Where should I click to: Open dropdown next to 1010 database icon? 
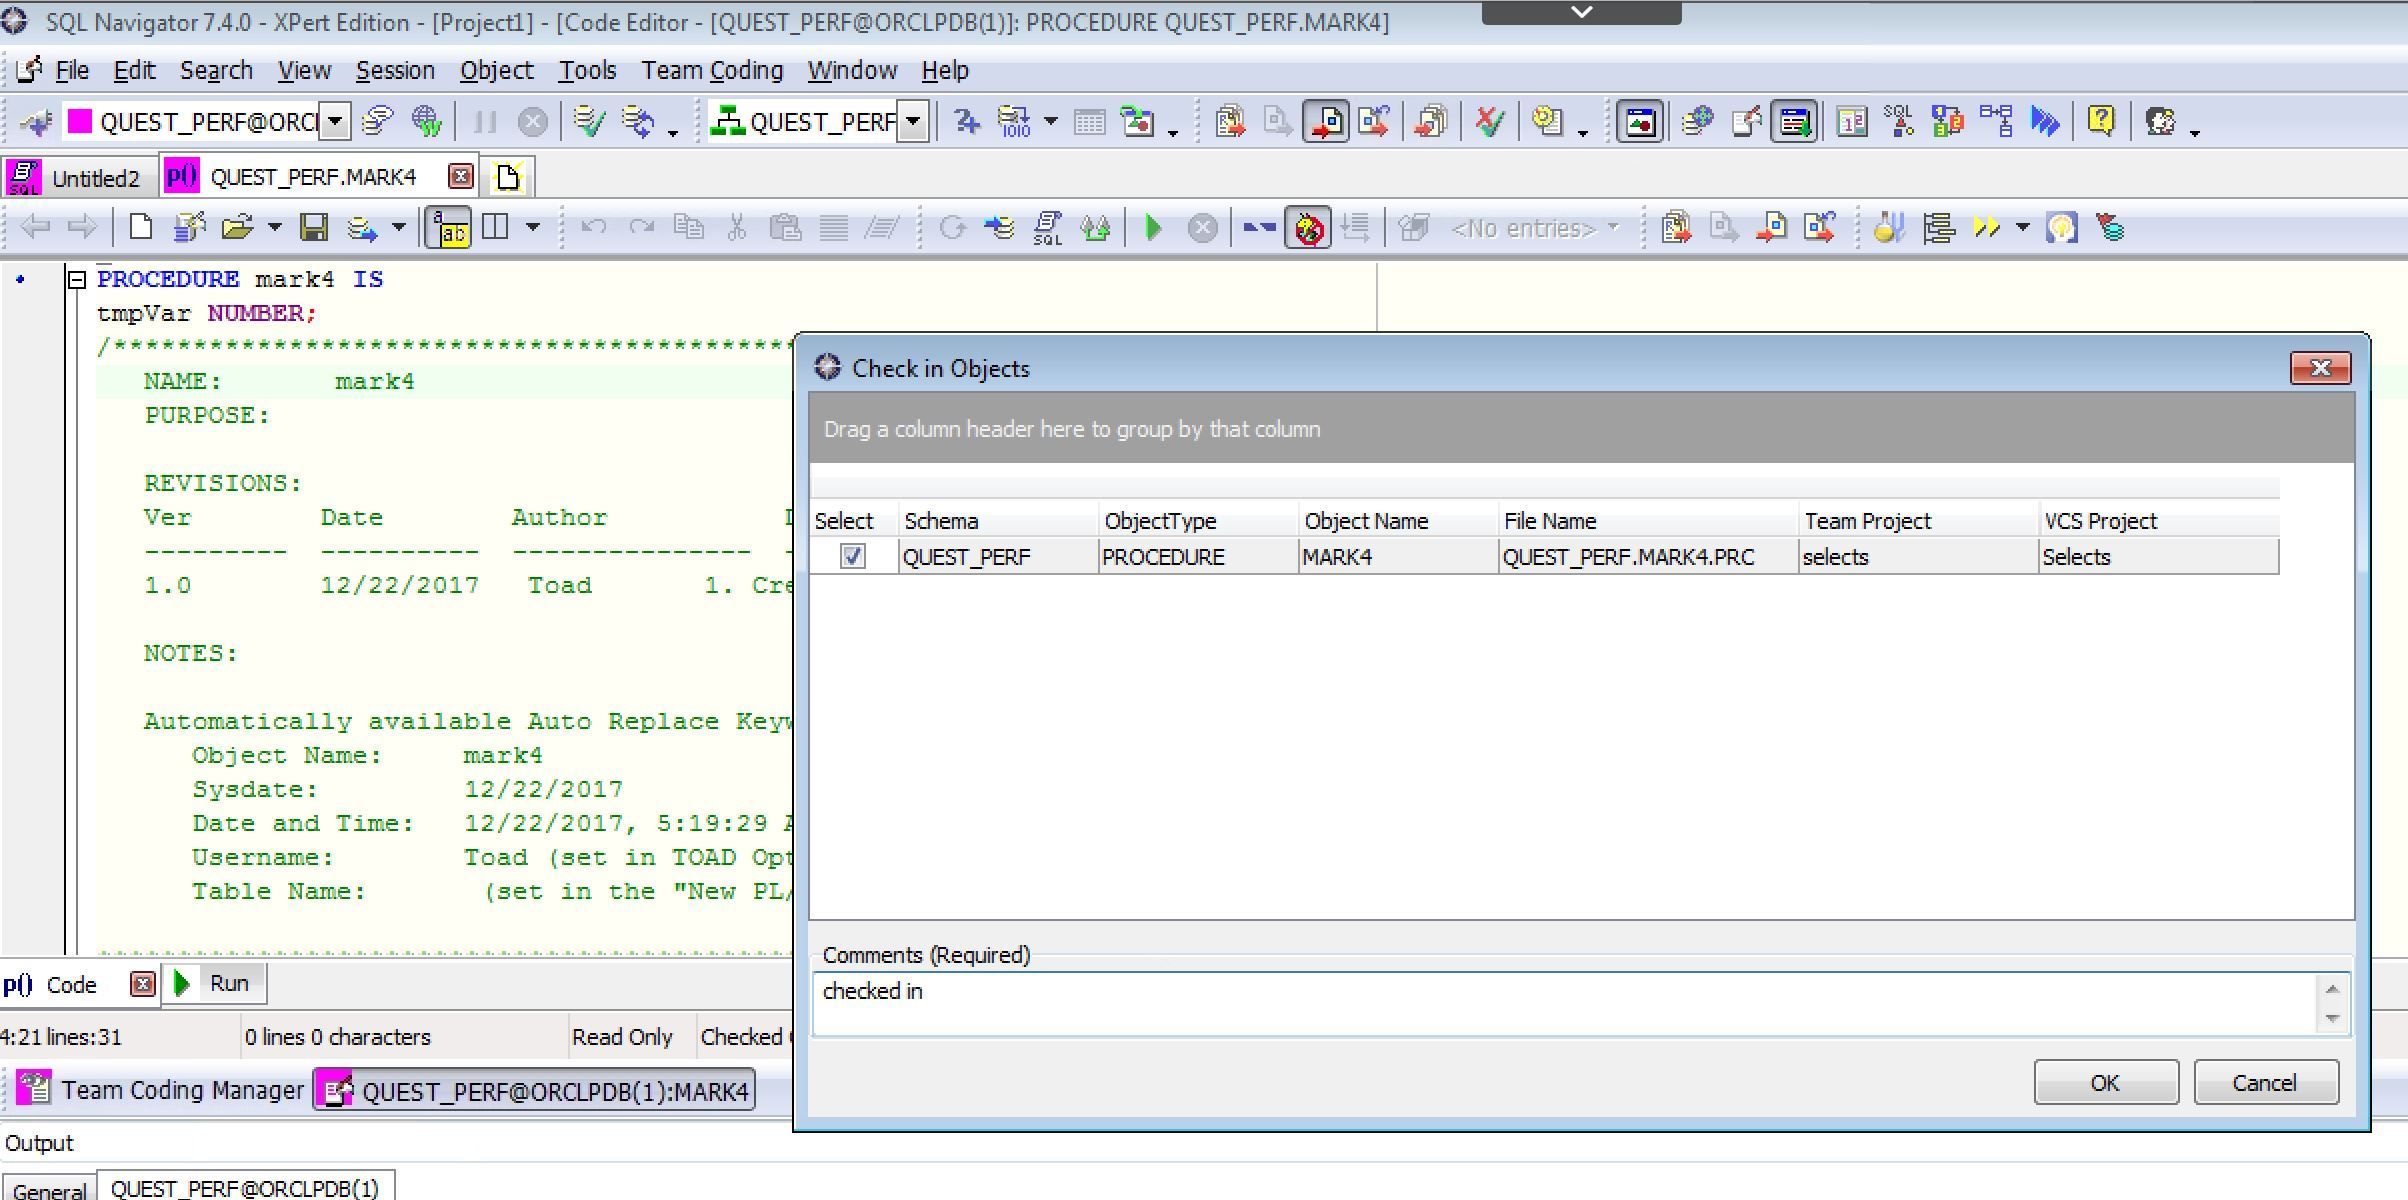click(x=1050, y=122)
